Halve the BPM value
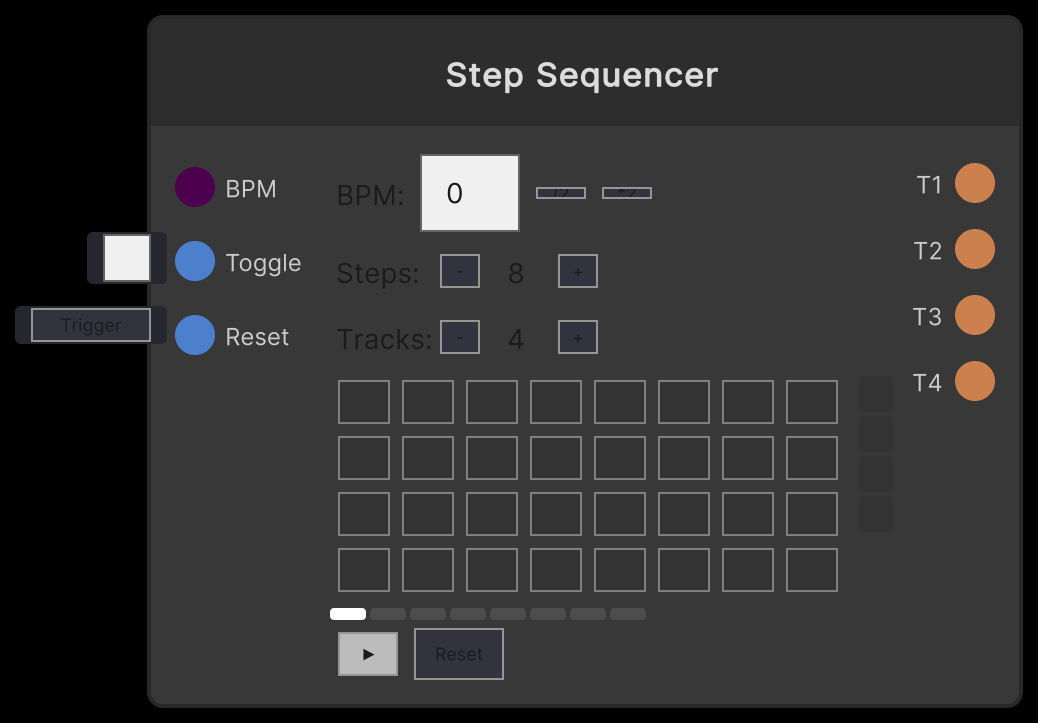 (x=561, y=192)
